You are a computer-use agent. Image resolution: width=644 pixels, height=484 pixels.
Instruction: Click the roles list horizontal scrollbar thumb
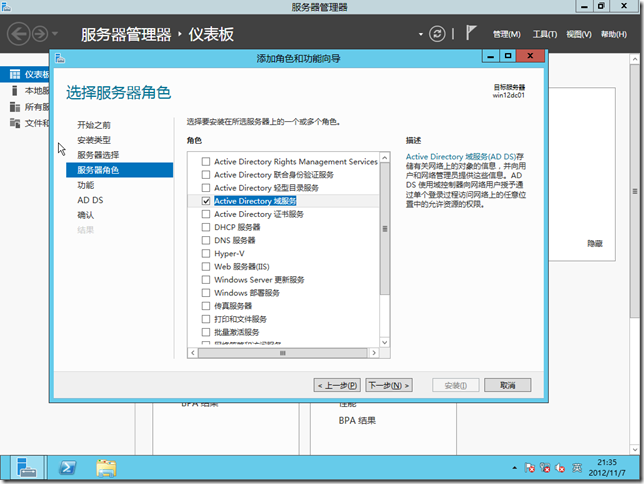coord(283,353)
